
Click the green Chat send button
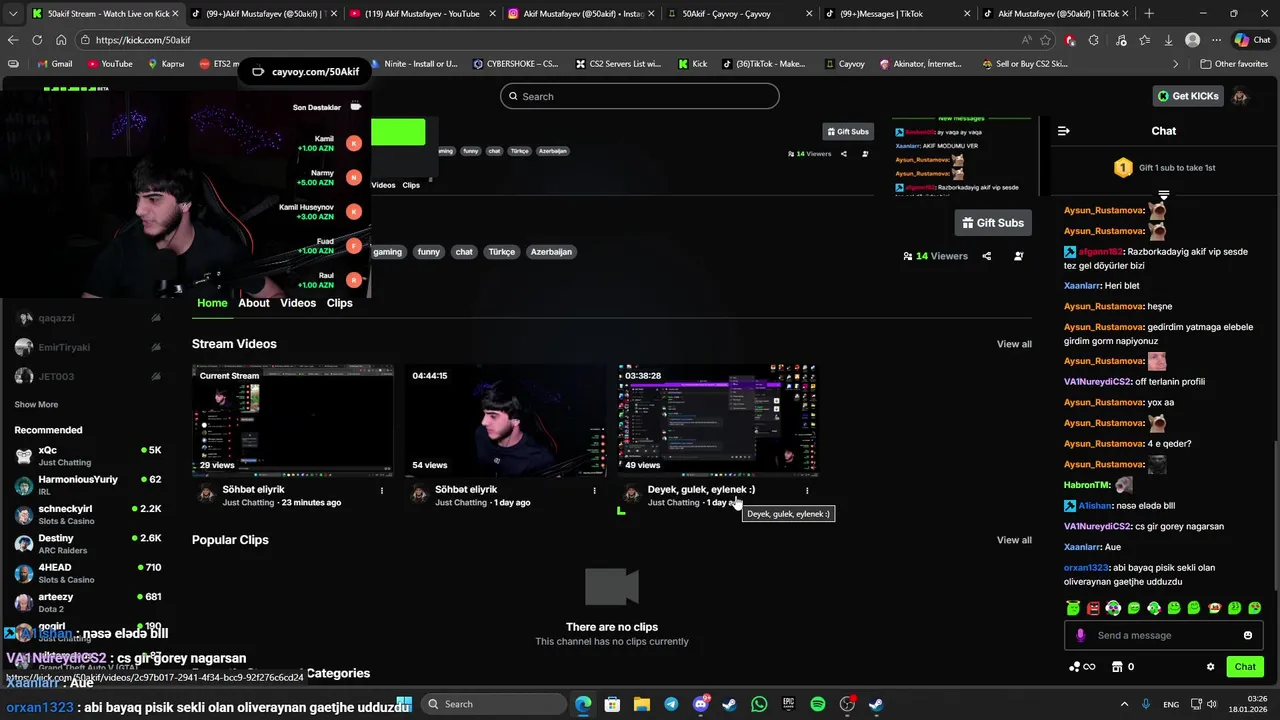pyautogui.click(x=1245, y=667)
